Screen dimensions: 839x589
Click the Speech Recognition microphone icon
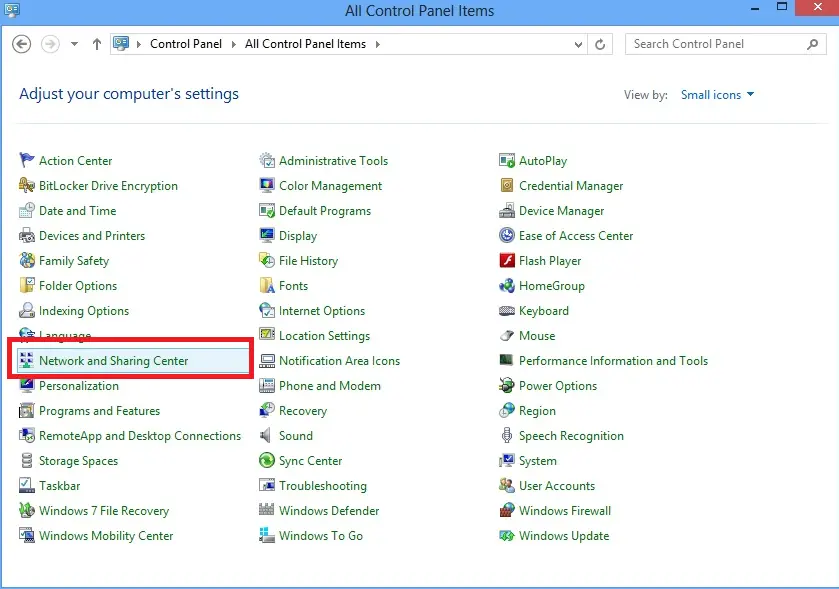point(507,435)
